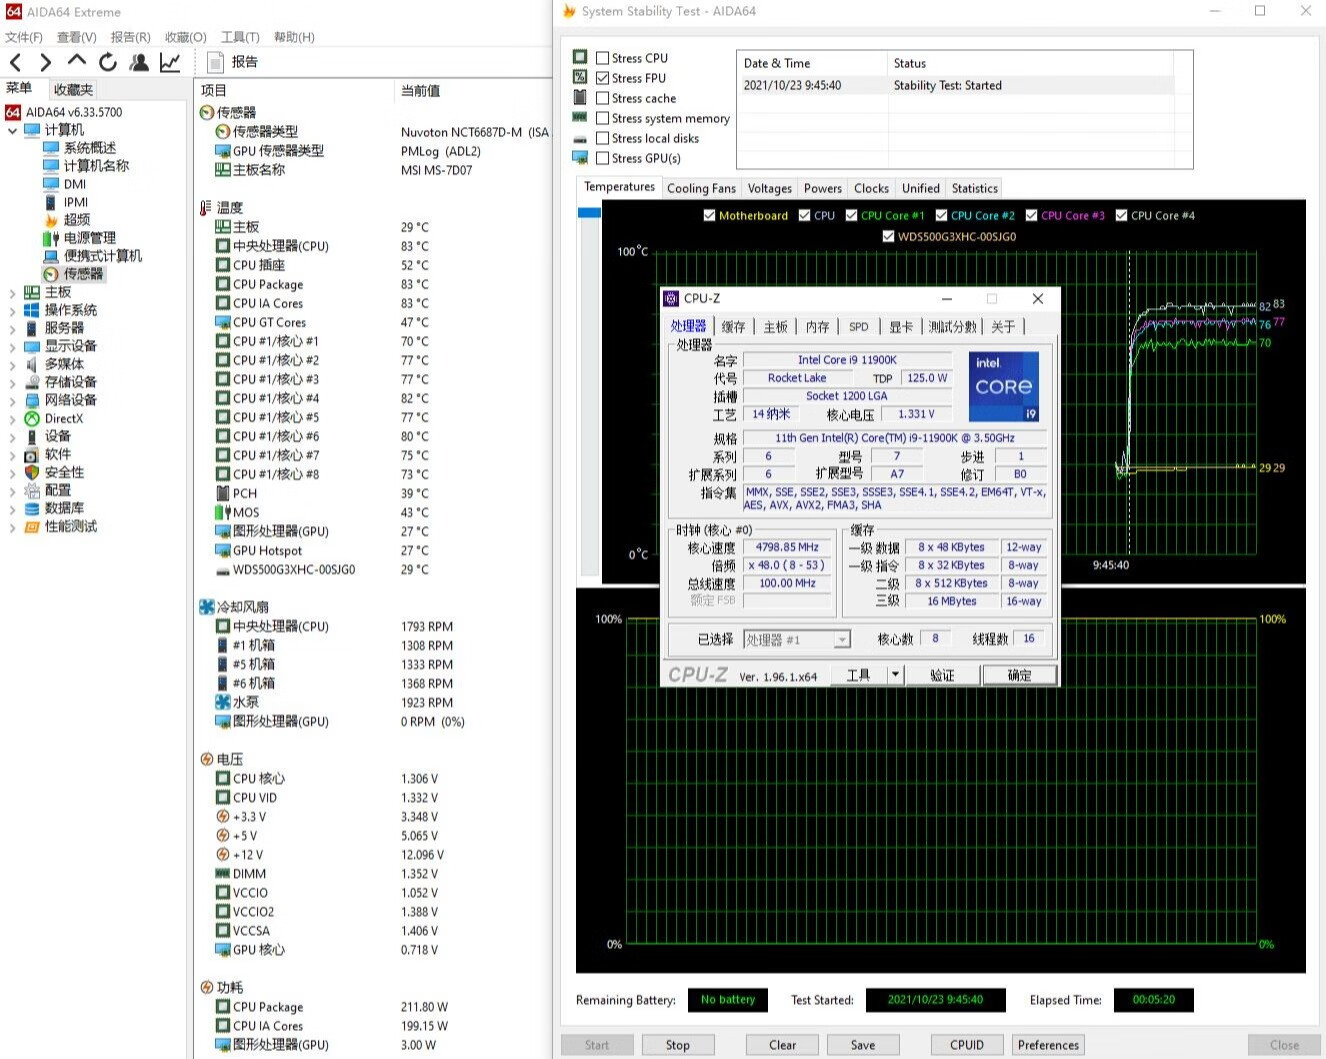Screen dimensions: 1326x1059
Task: Click the AIDA64 back navigation arrow
Action: (x=15, y=63)
